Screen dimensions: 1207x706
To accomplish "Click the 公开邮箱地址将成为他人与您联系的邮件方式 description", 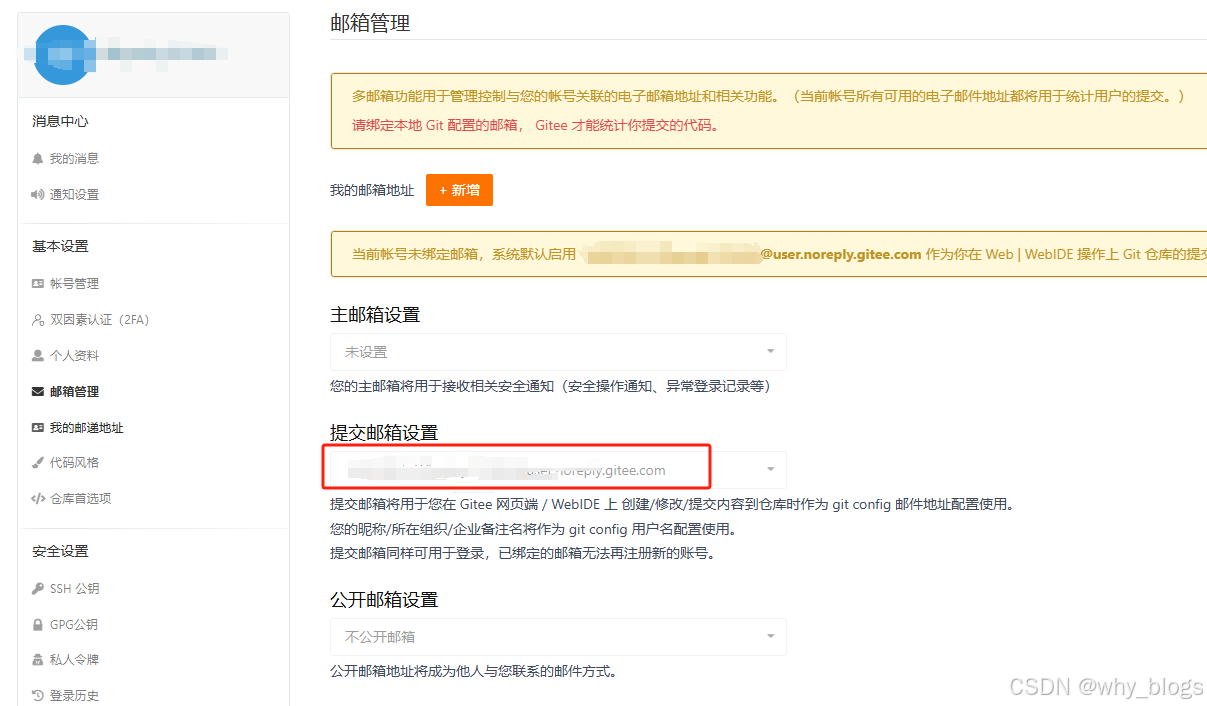I will pyautogui.click(x=473, y=671).
